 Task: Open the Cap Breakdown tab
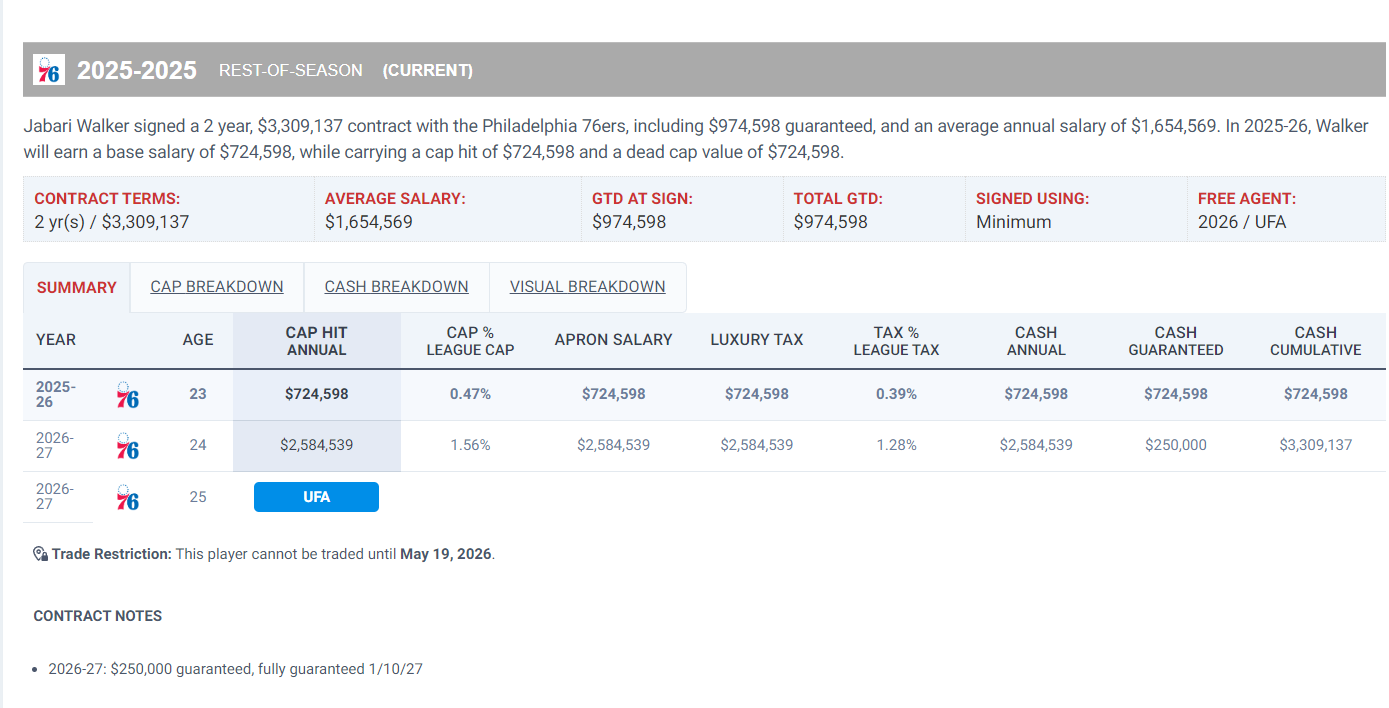pyautogui.click(x=217, y=287)
